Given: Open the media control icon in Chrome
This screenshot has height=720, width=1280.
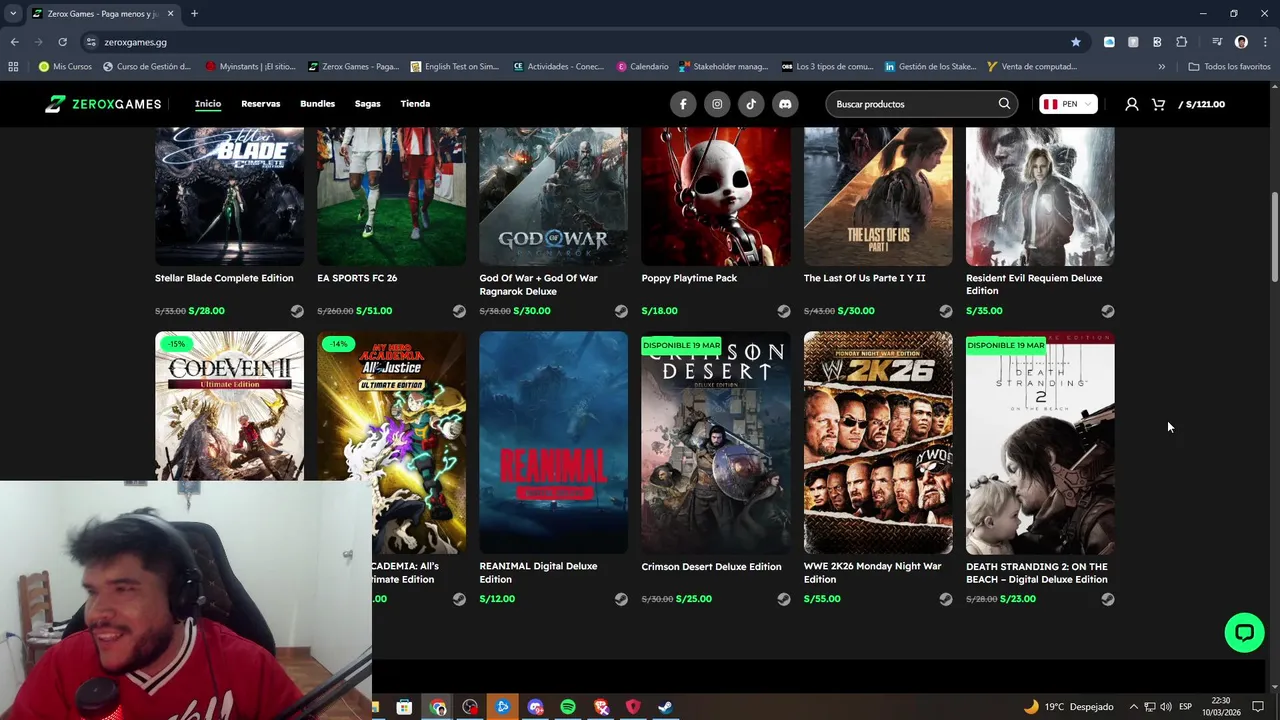Looking at the screenshot, I should [x=1217, y=42].
